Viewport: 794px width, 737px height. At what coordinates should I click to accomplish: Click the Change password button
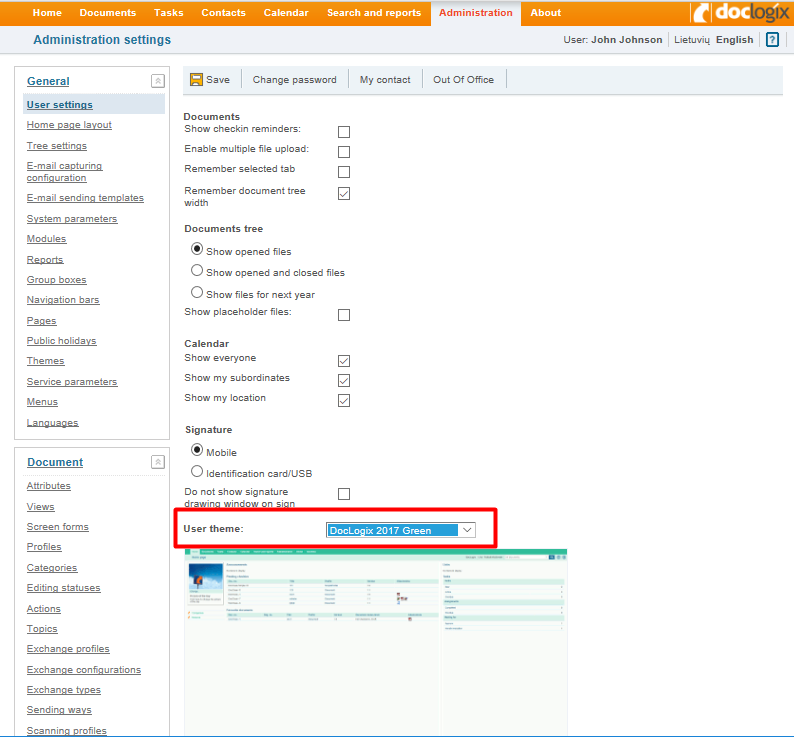(x=294, y=80)
